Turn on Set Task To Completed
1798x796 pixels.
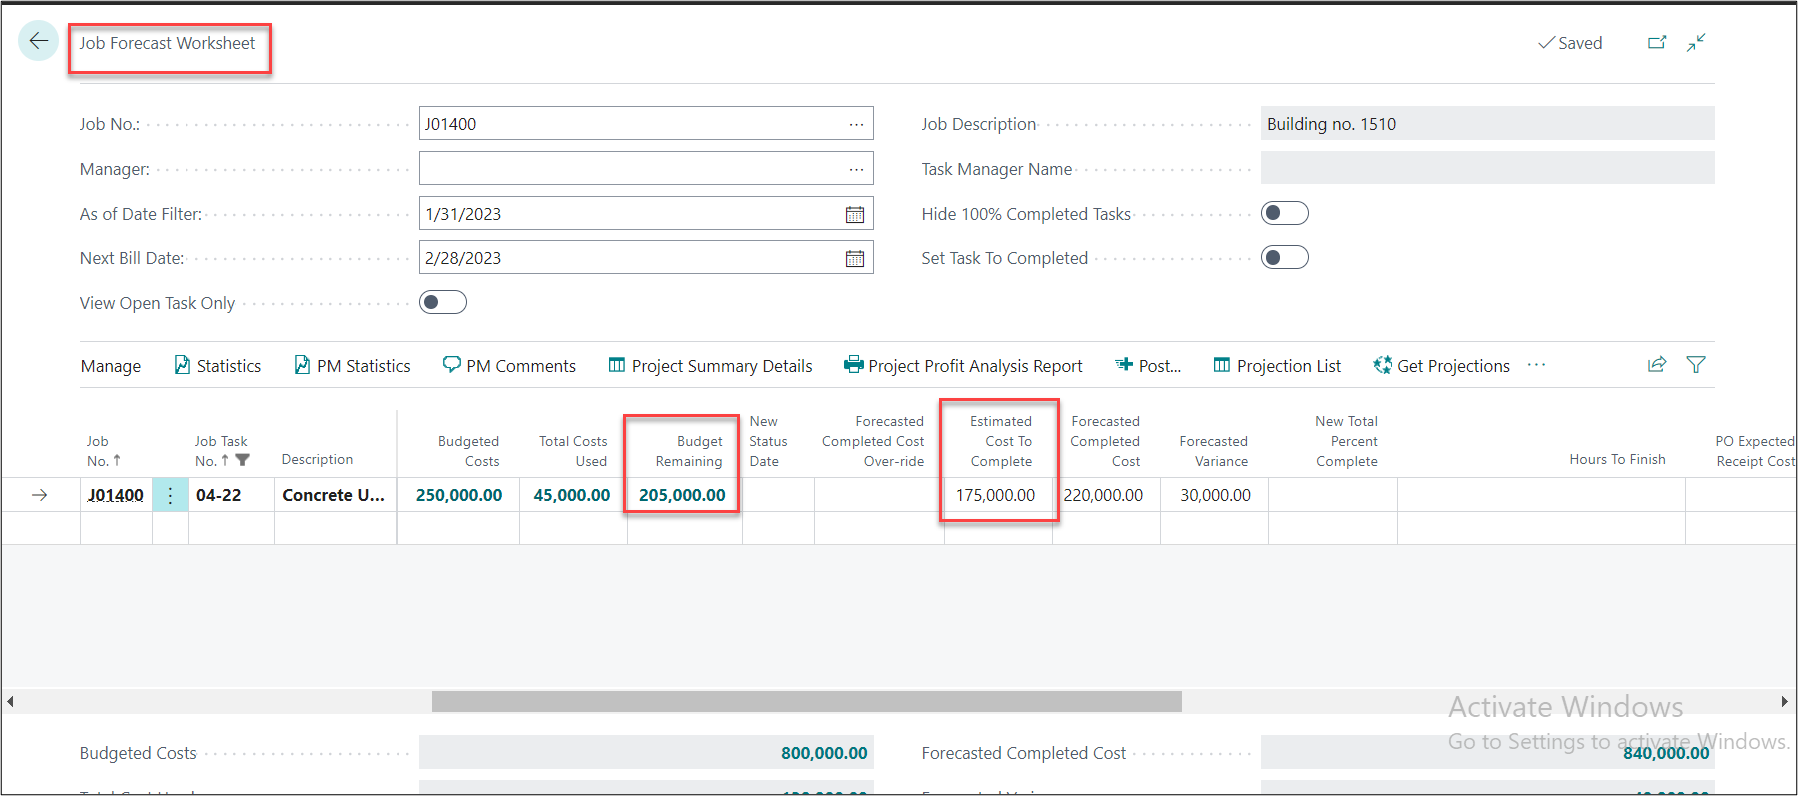[x=1284, y=257]
